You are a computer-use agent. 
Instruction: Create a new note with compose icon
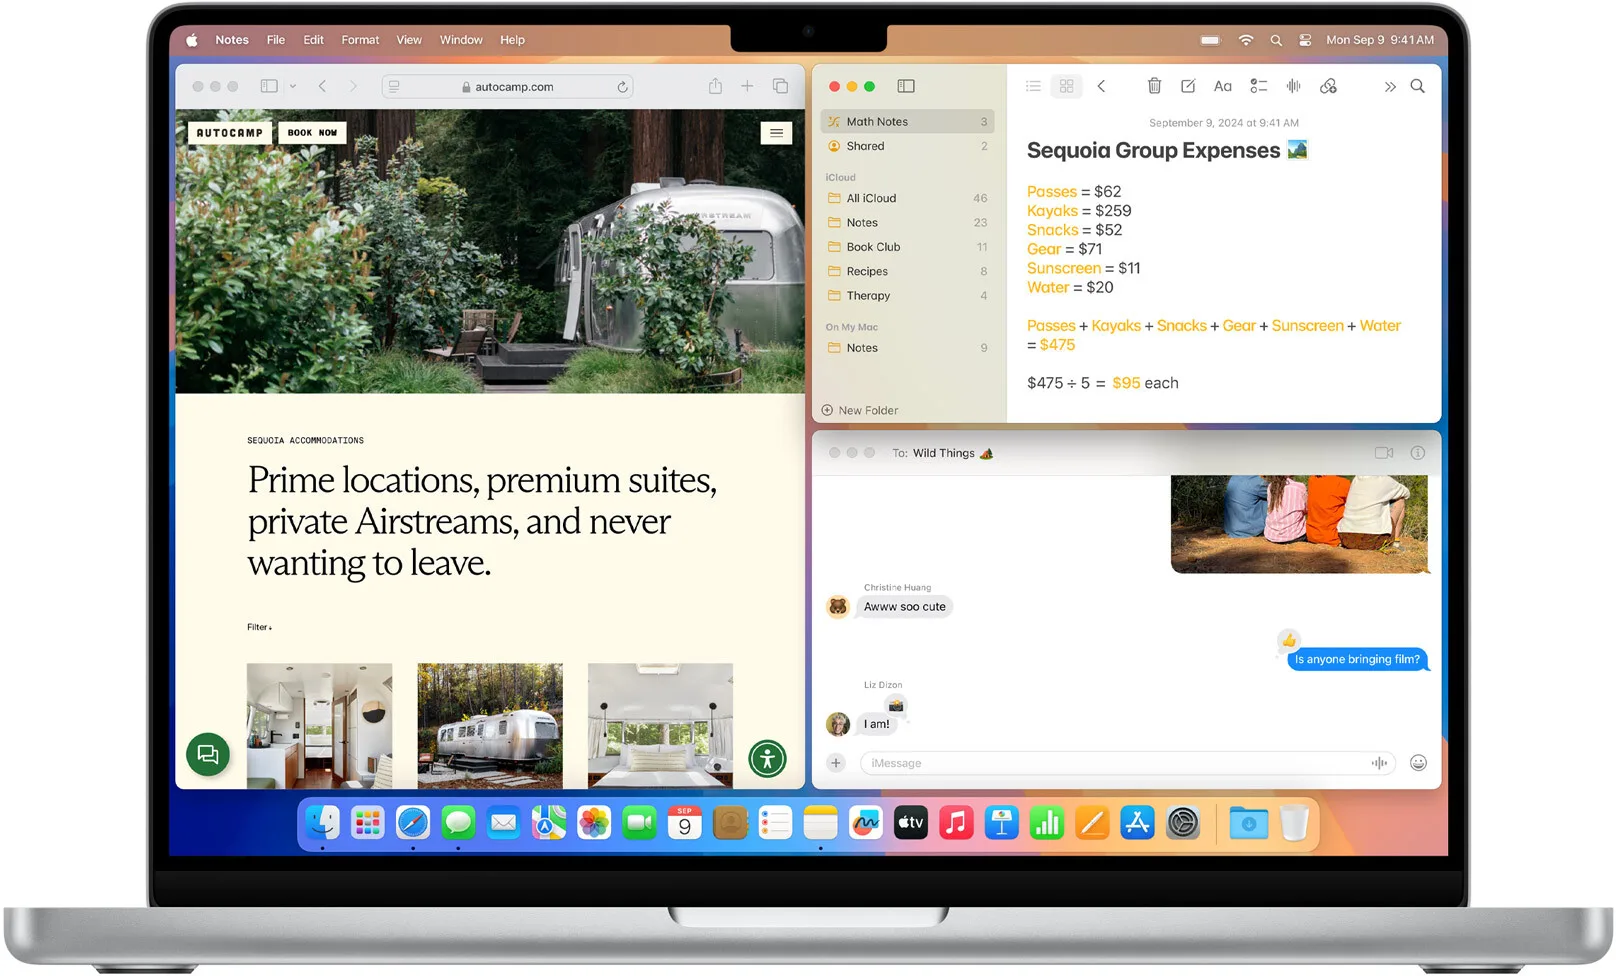tap(1188, 86)
